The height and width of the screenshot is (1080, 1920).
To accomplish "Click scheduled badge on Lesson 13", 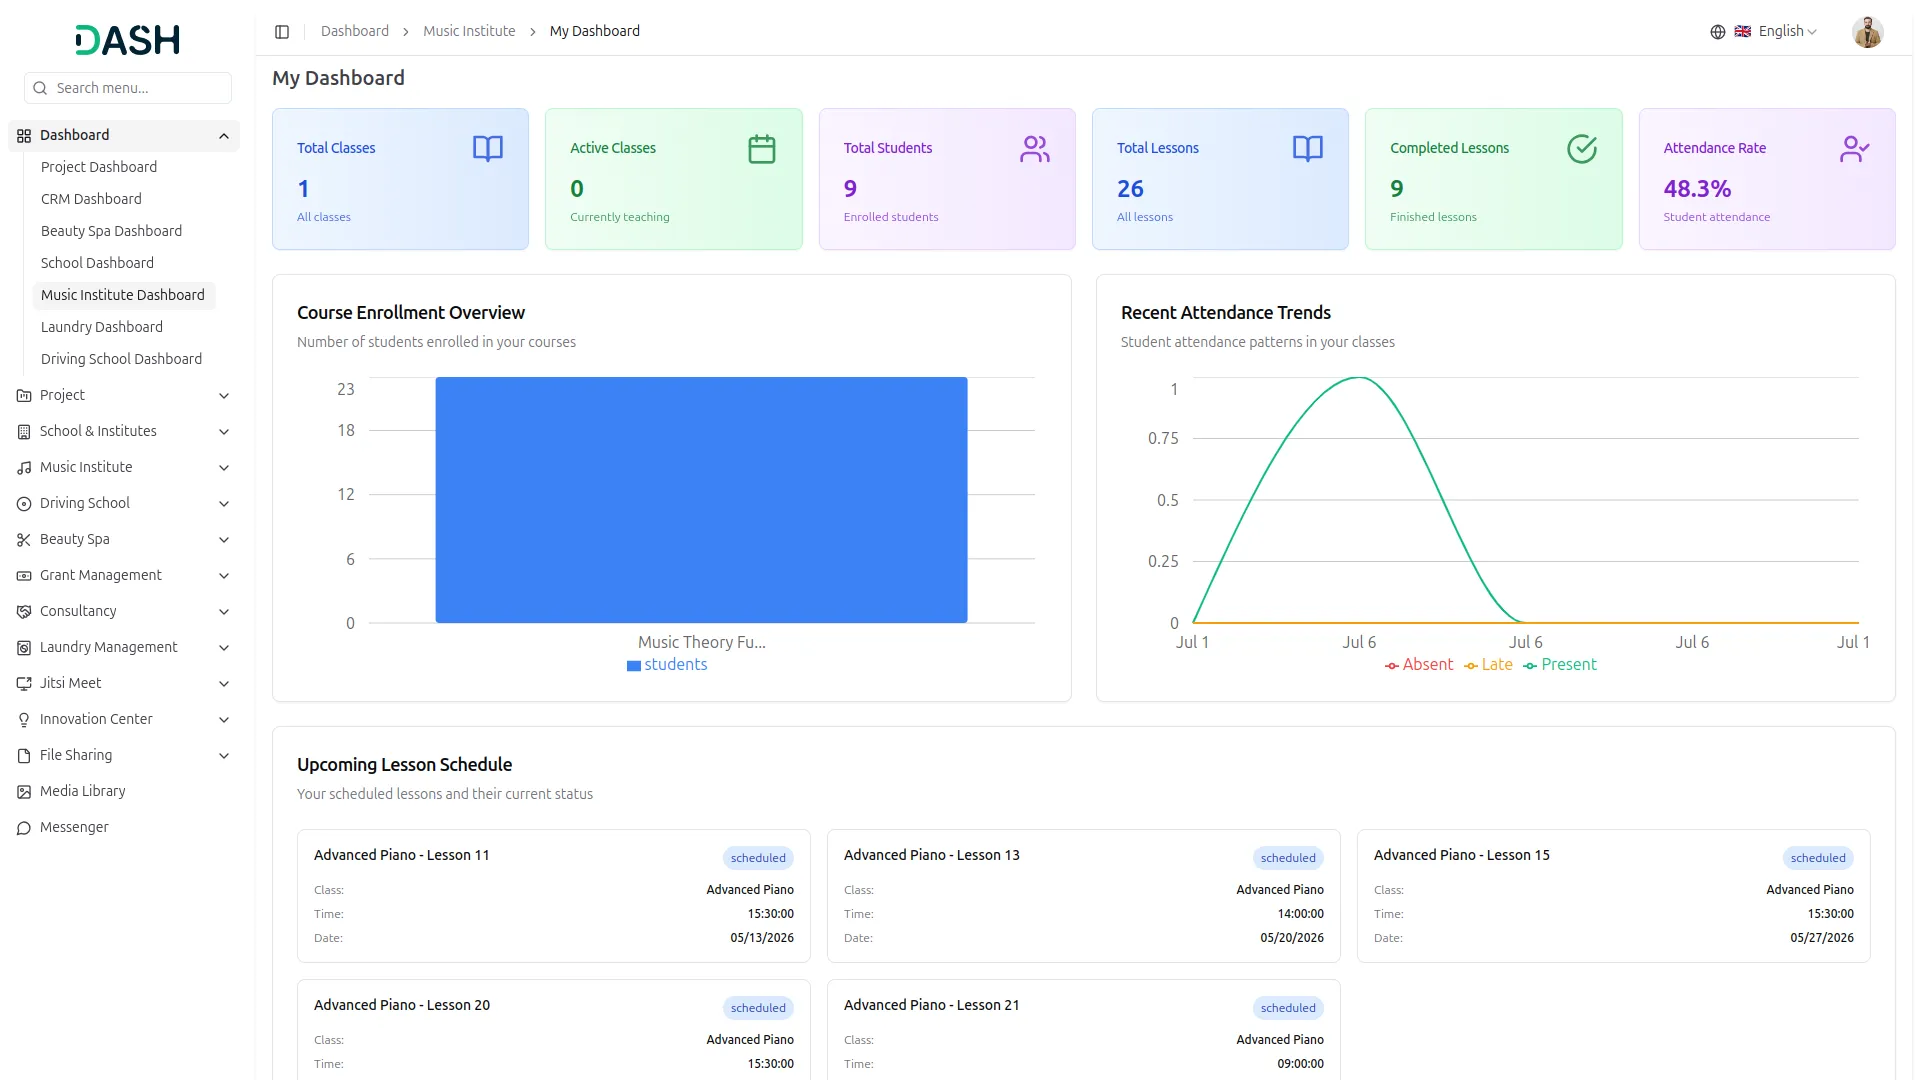I will (x=1288, y=858).
